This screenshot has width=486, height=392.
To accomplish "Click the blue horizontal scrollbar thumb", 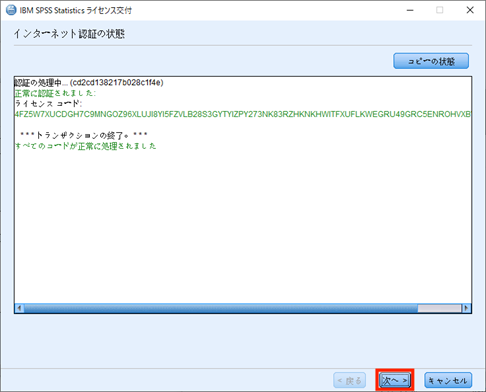I will pyautogui.click(x=221, y=308).
